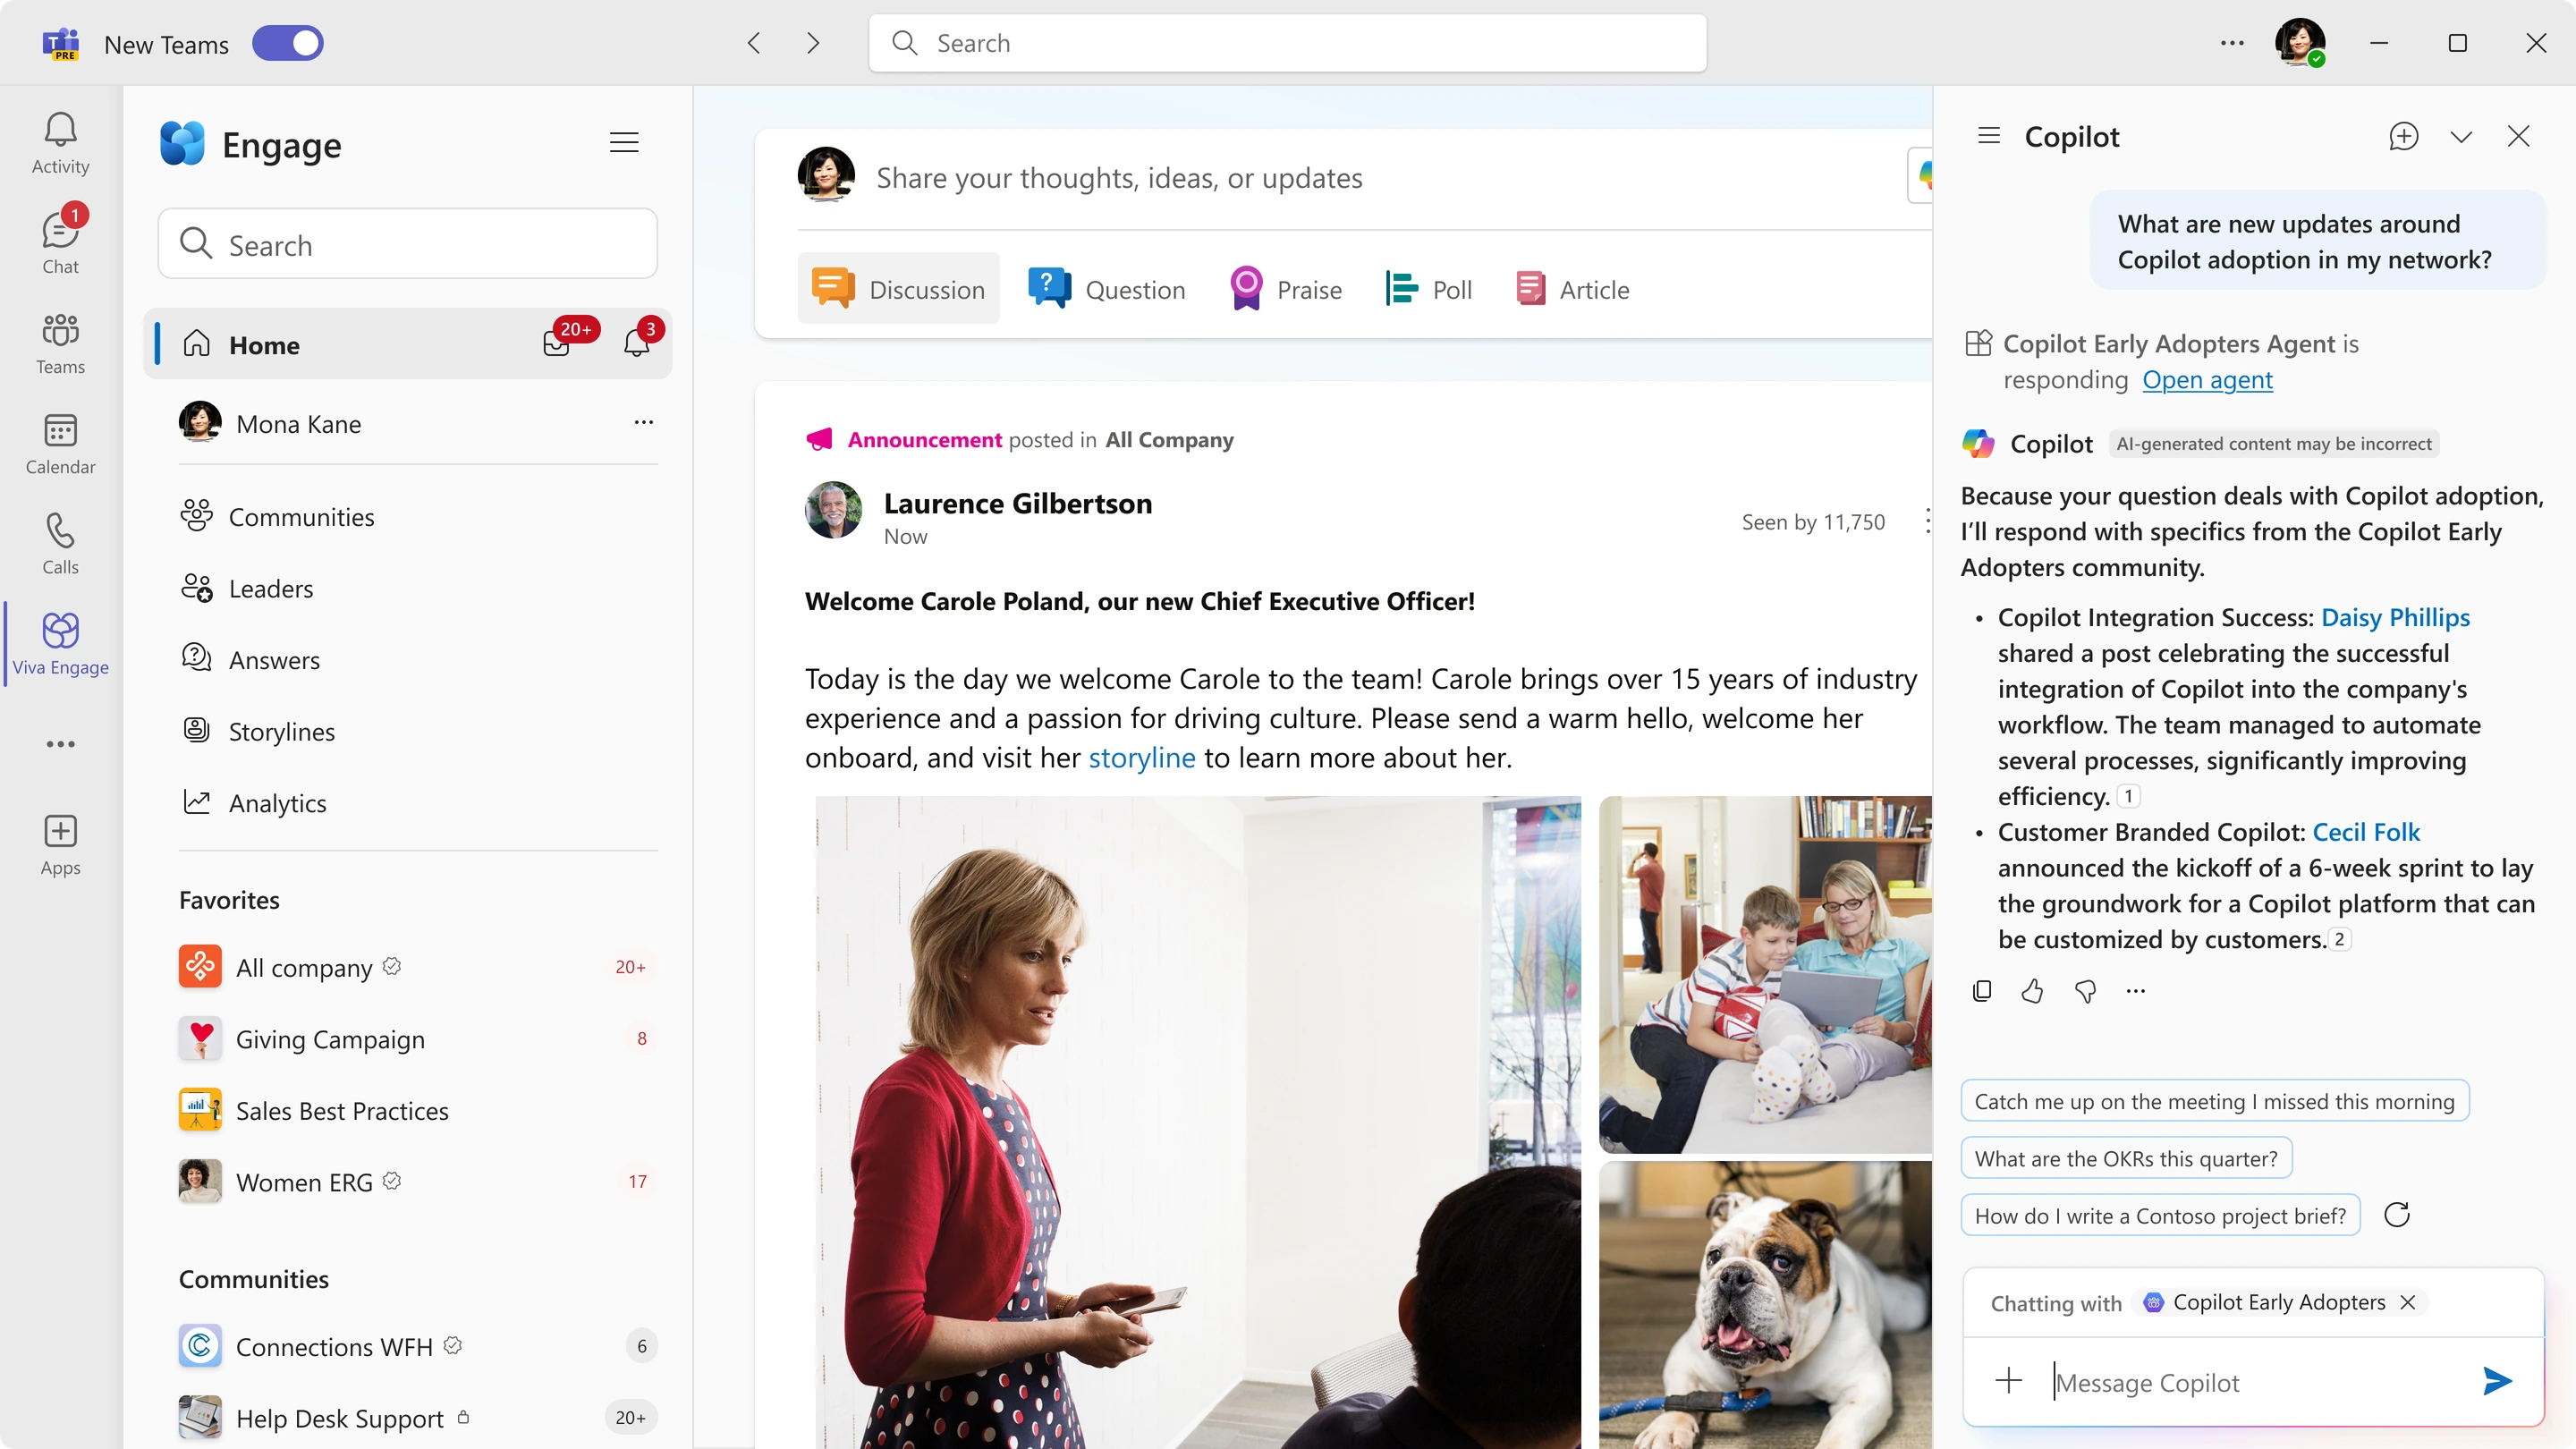The height and width of the screenshot is (1449, 2576).
Task: Give the Copilot response a thumbs up
Action: tap(2032, 990)
